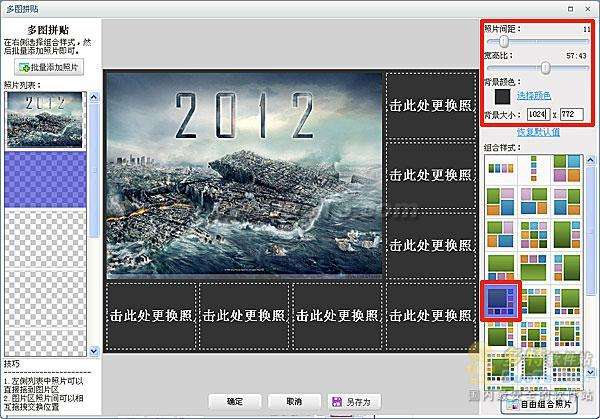The image size is (600, 419).
Task: Click the background width field showing 1024
Action: click(538, 114)
